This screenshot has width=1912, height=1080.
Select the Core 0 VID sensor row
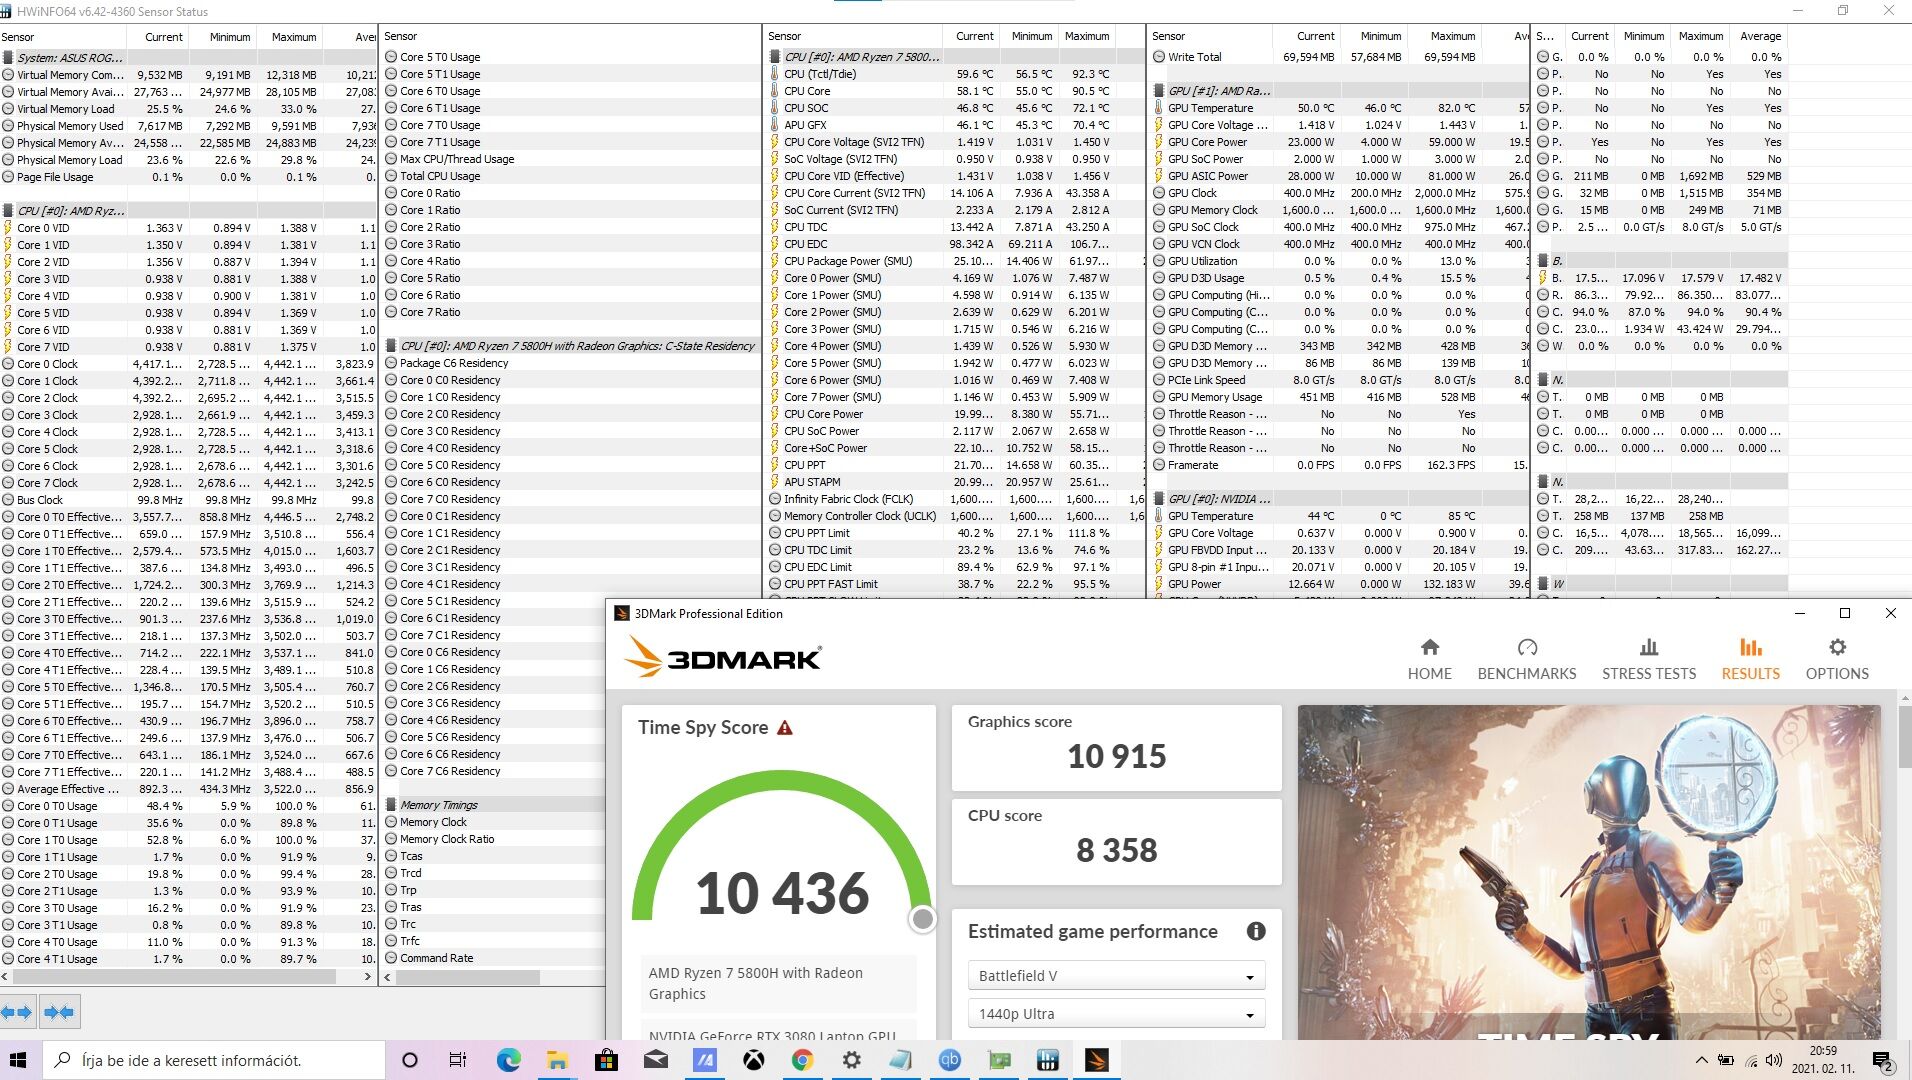pos(189,228)
